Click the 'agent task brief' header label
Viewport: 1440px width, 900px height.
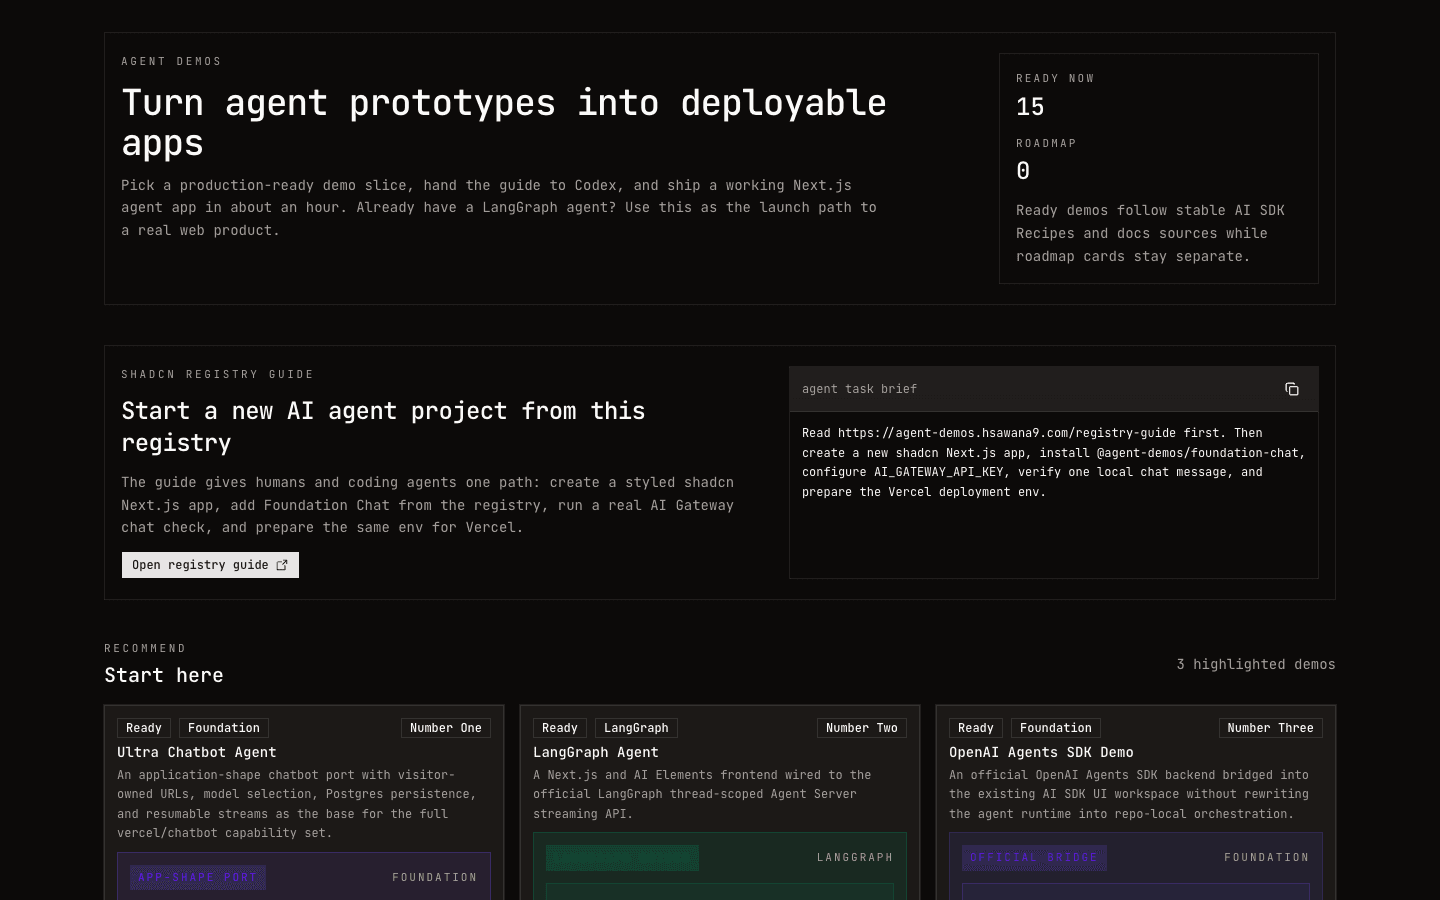pyautogui.click(x=859, y=389)
